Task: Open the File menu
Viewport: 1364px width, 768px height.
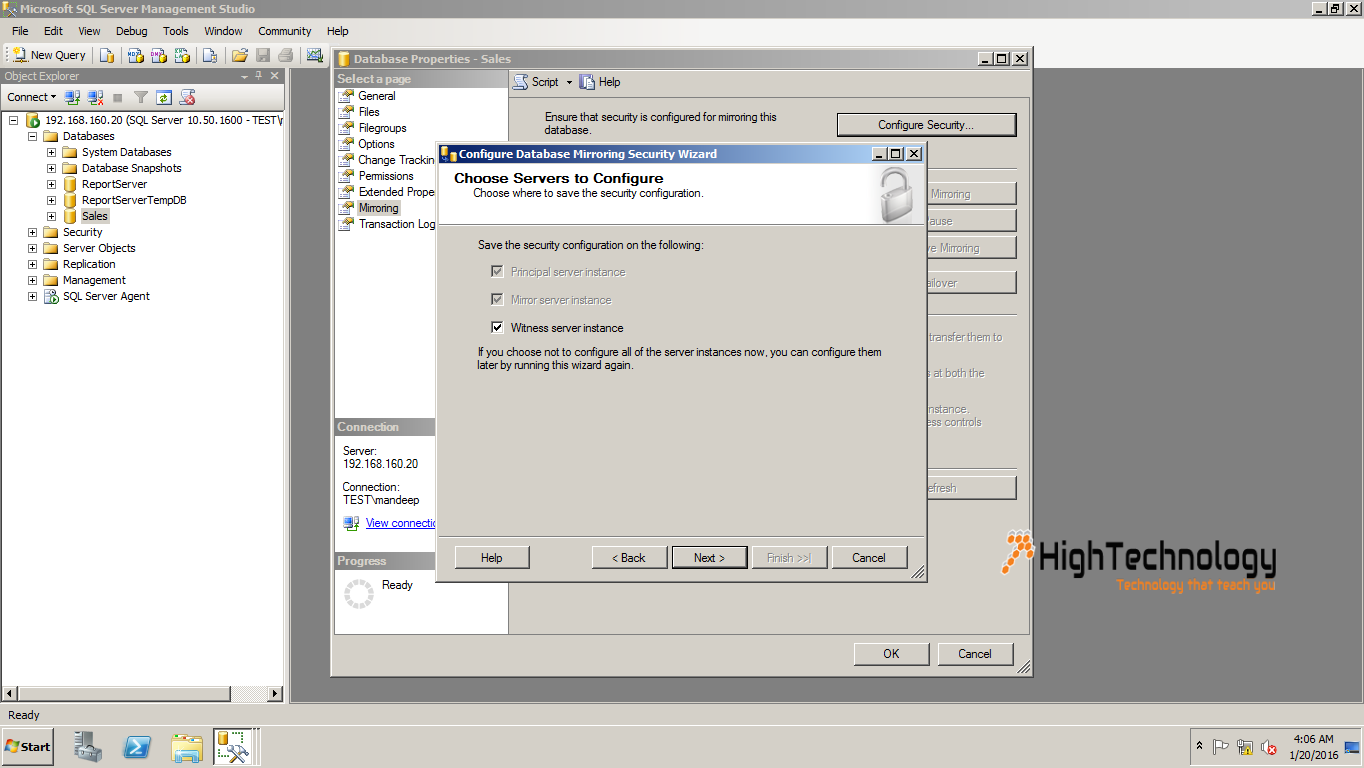Action: tap(20, 31)
